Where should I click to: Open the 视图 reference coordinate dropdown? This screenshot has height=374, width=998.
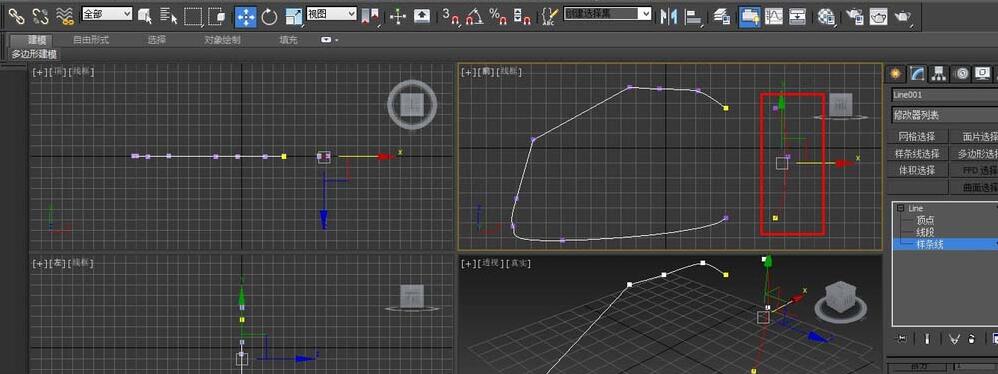pyautogui.click(x=332, y=14)
